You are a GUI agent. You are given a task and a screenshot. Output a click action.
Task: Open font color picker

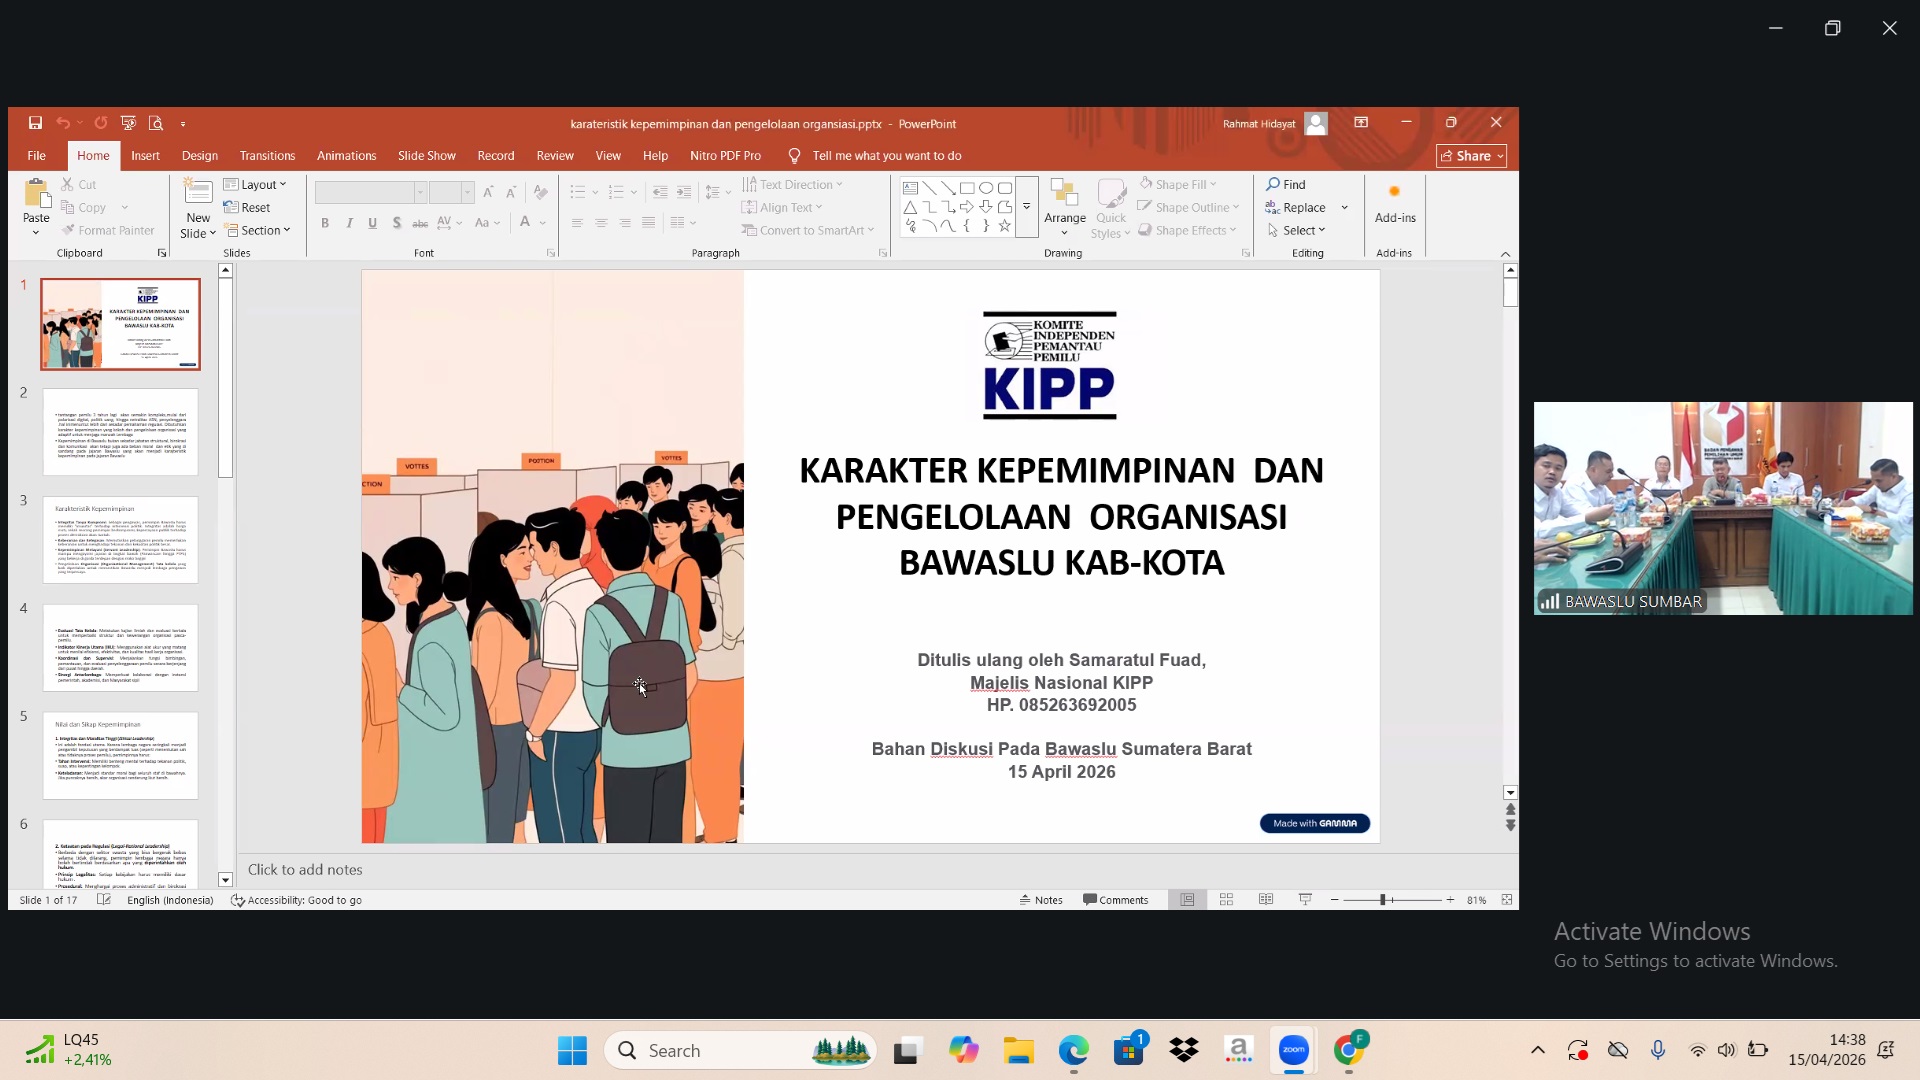pyautogui.click(x=526, y=222)
